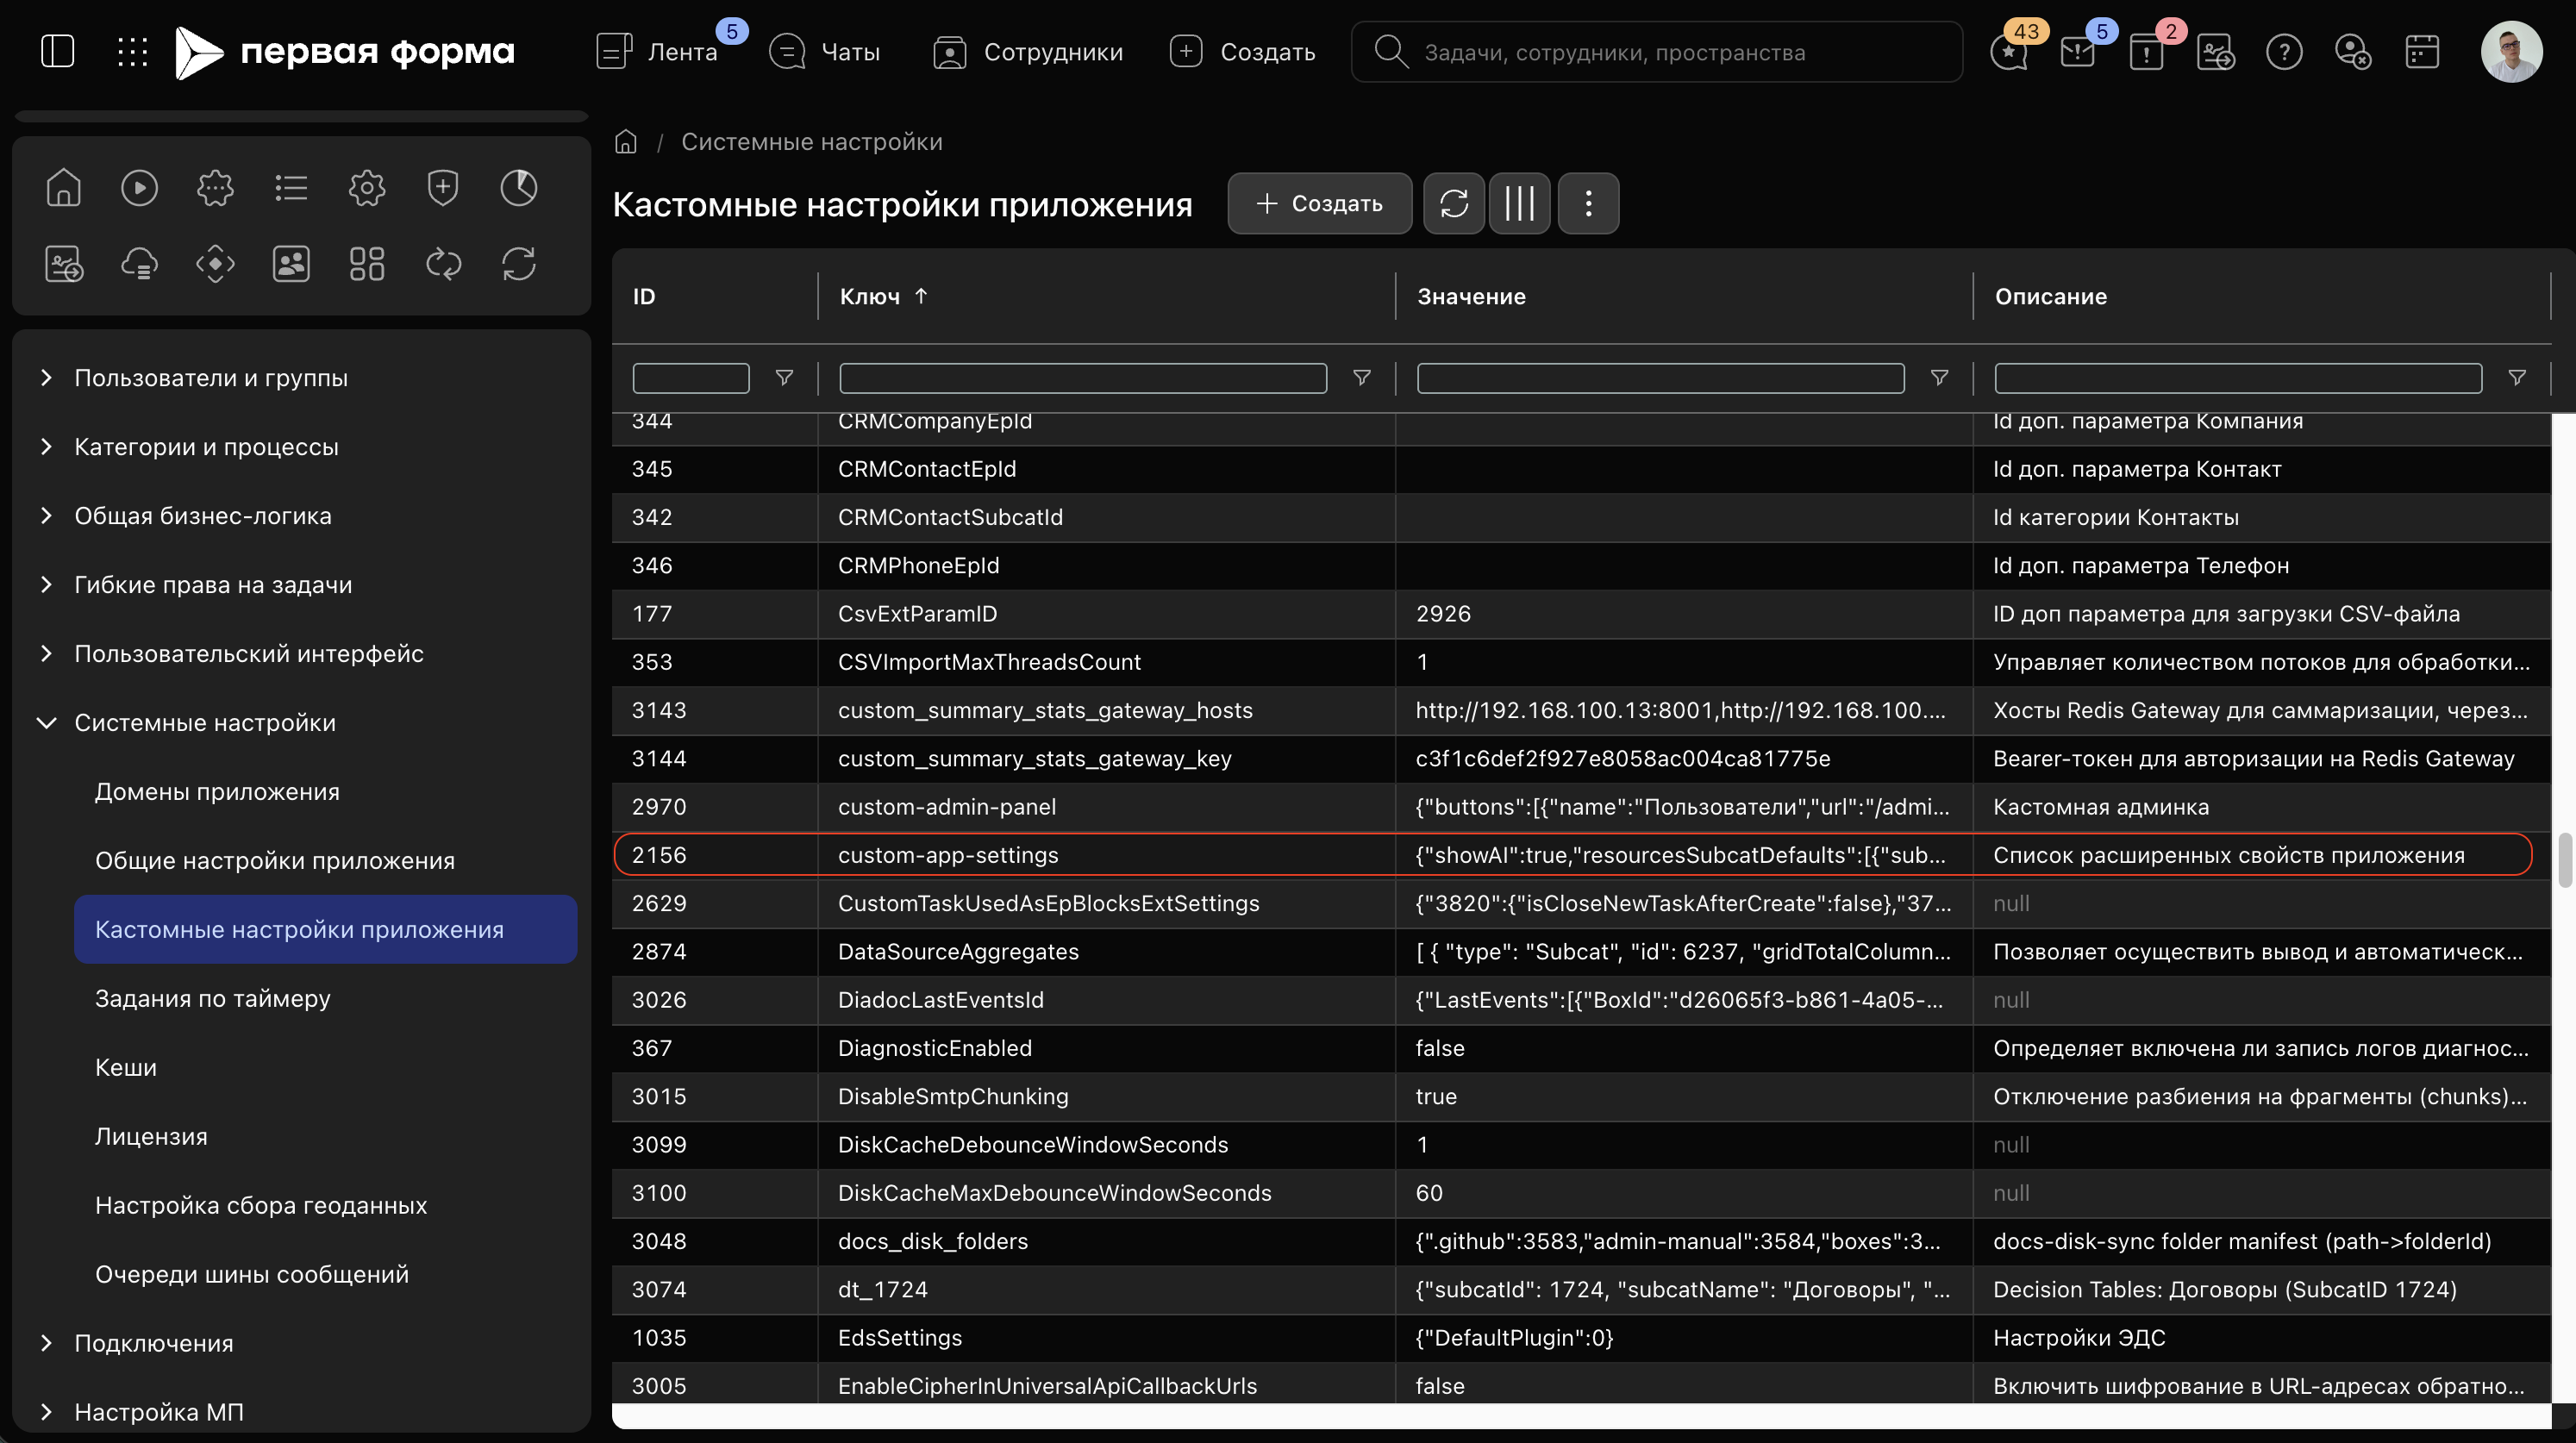Image resolution: width=2576 pixels, height=1443 pixels.
Task: Open the Ключ column filter funnel
Action: pos(1361,378)
